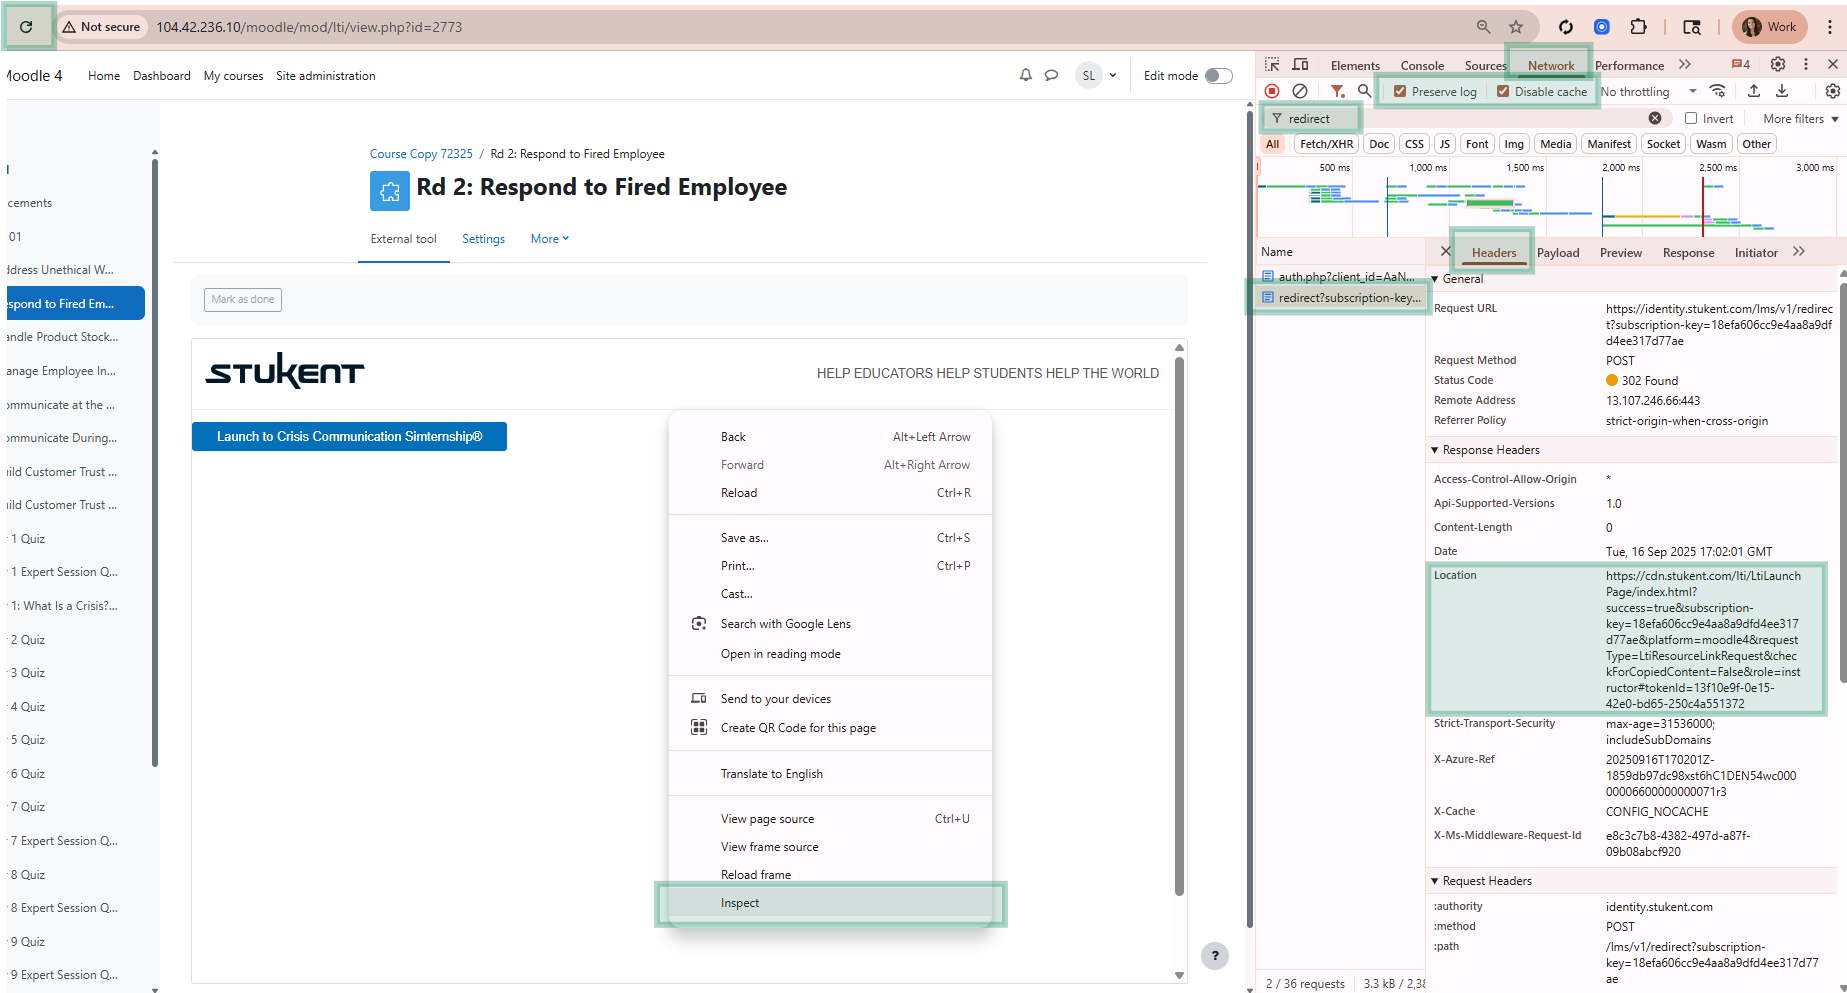Toggle the device toolbar icon
1847x993 pixels.
[x=1300, y=65]
